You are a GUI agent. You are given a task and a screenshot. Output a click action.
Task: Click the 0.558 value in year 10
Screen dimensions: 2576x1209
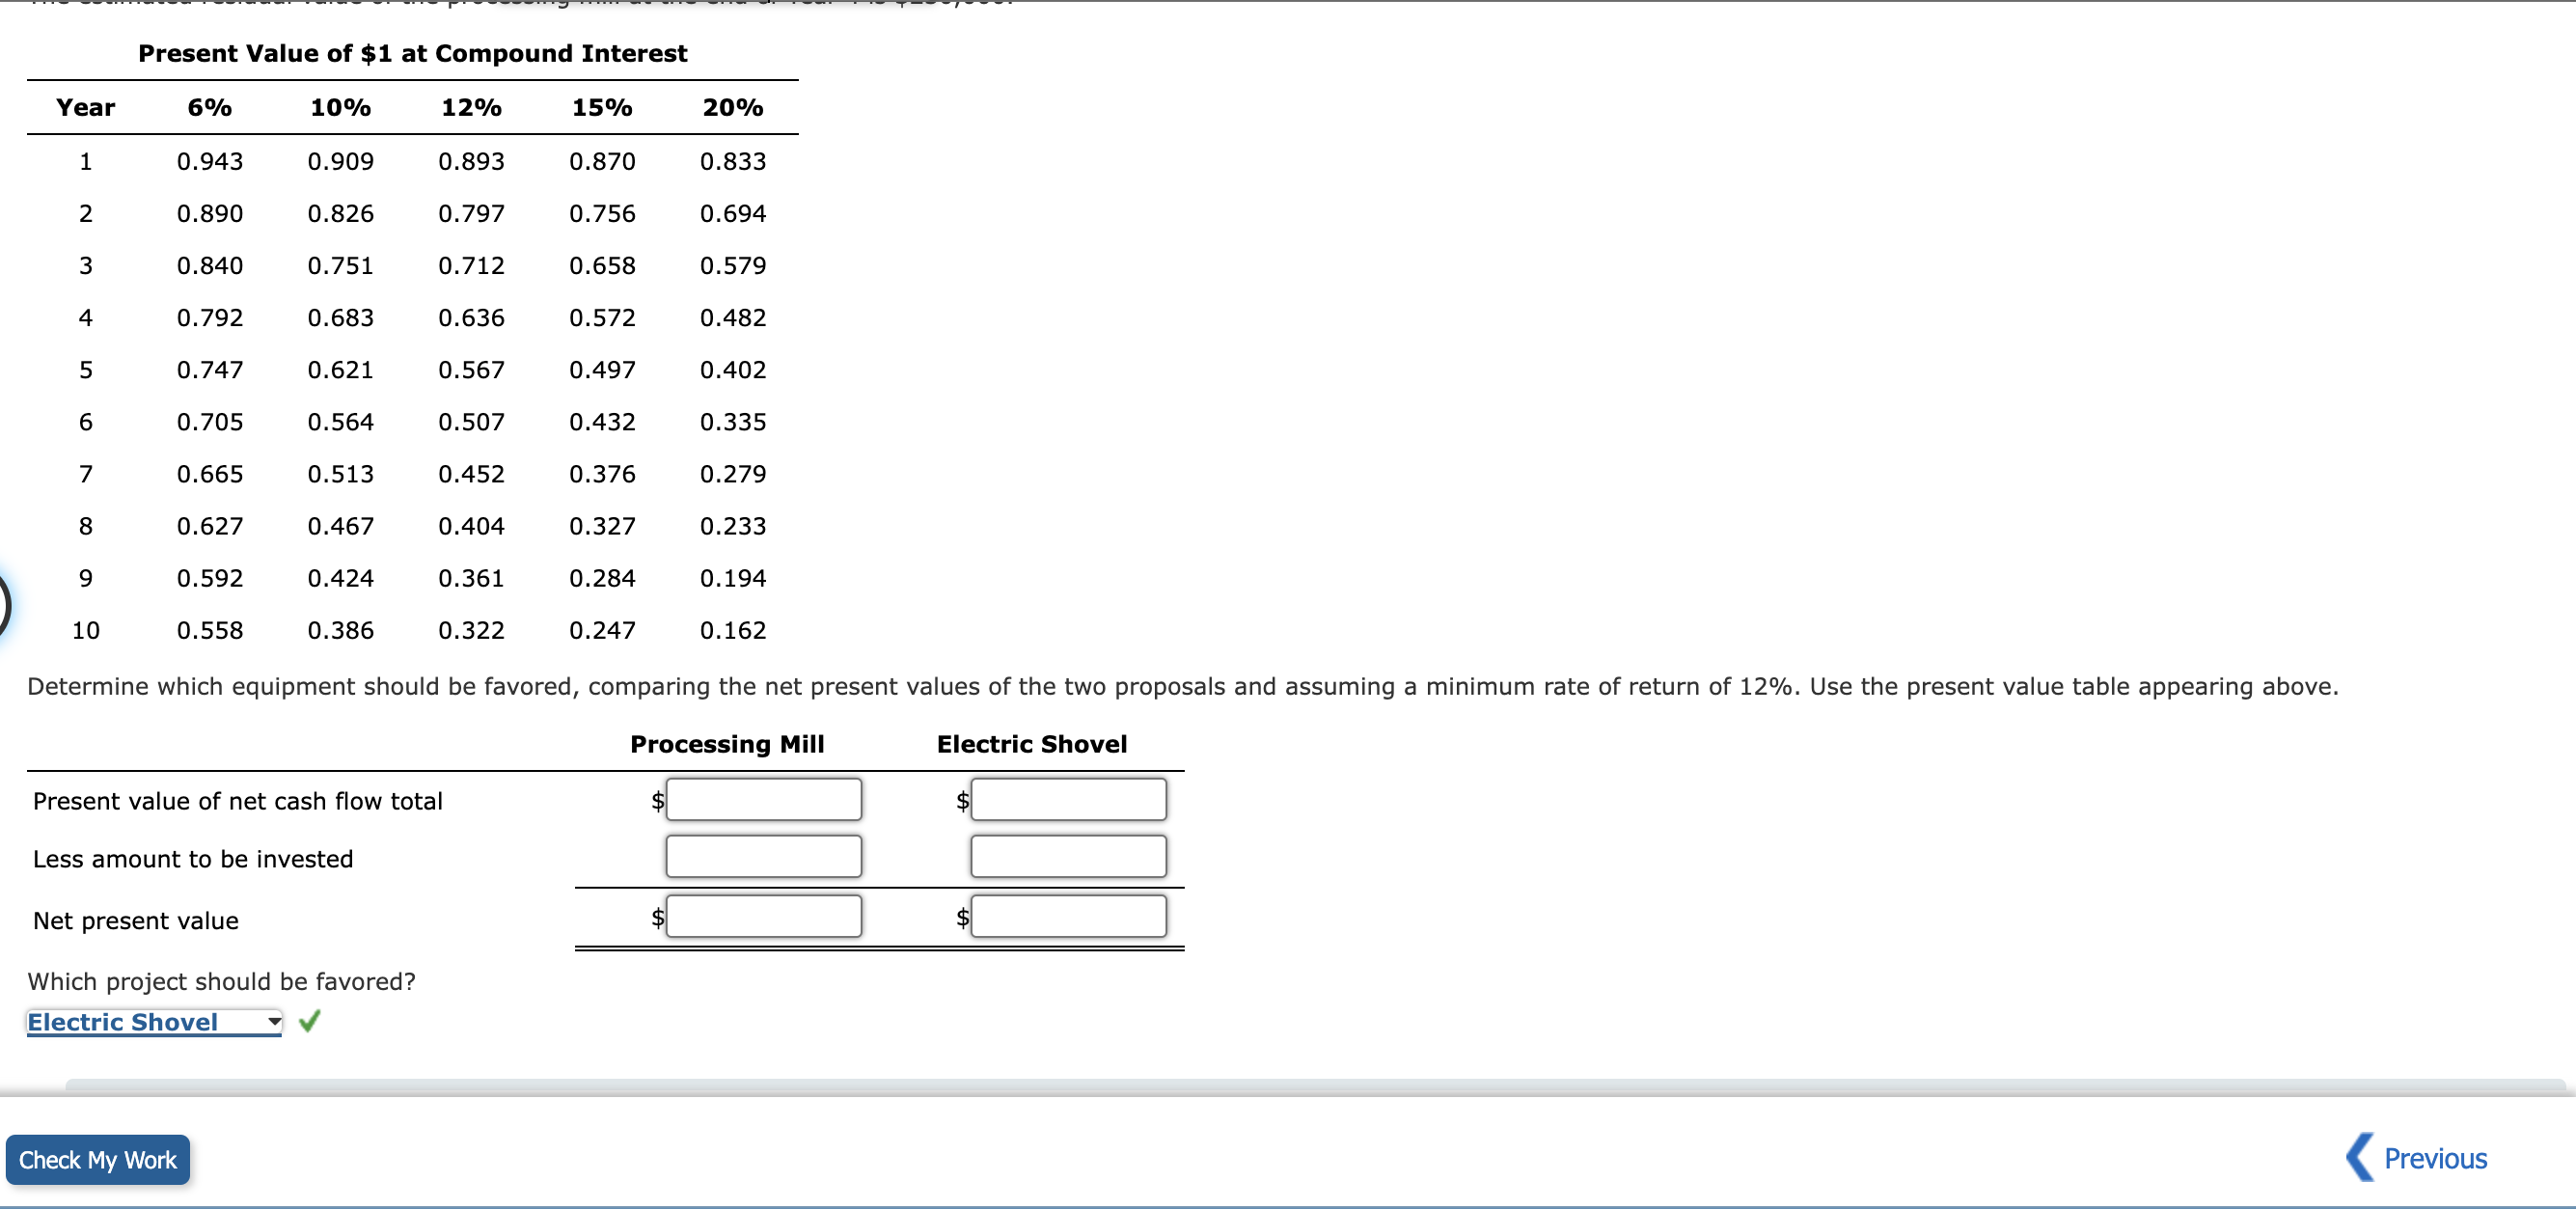(x=210, y=630)
